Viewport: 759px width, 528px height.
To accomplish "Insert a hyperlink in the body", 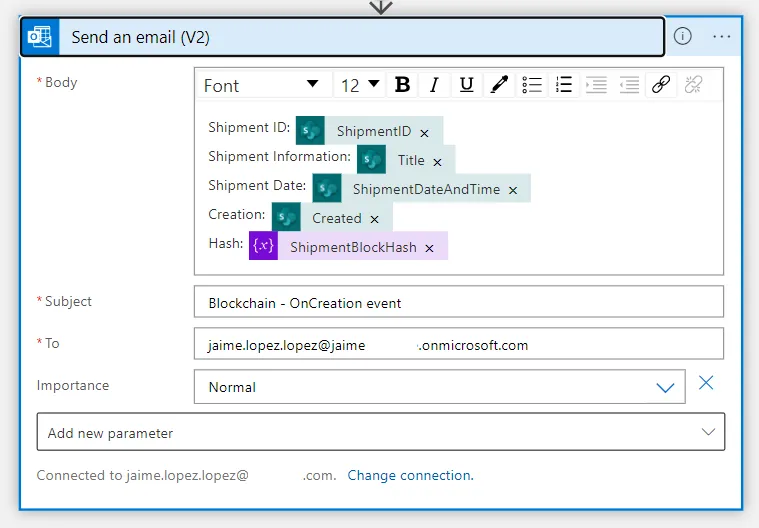I will point(661,85).
